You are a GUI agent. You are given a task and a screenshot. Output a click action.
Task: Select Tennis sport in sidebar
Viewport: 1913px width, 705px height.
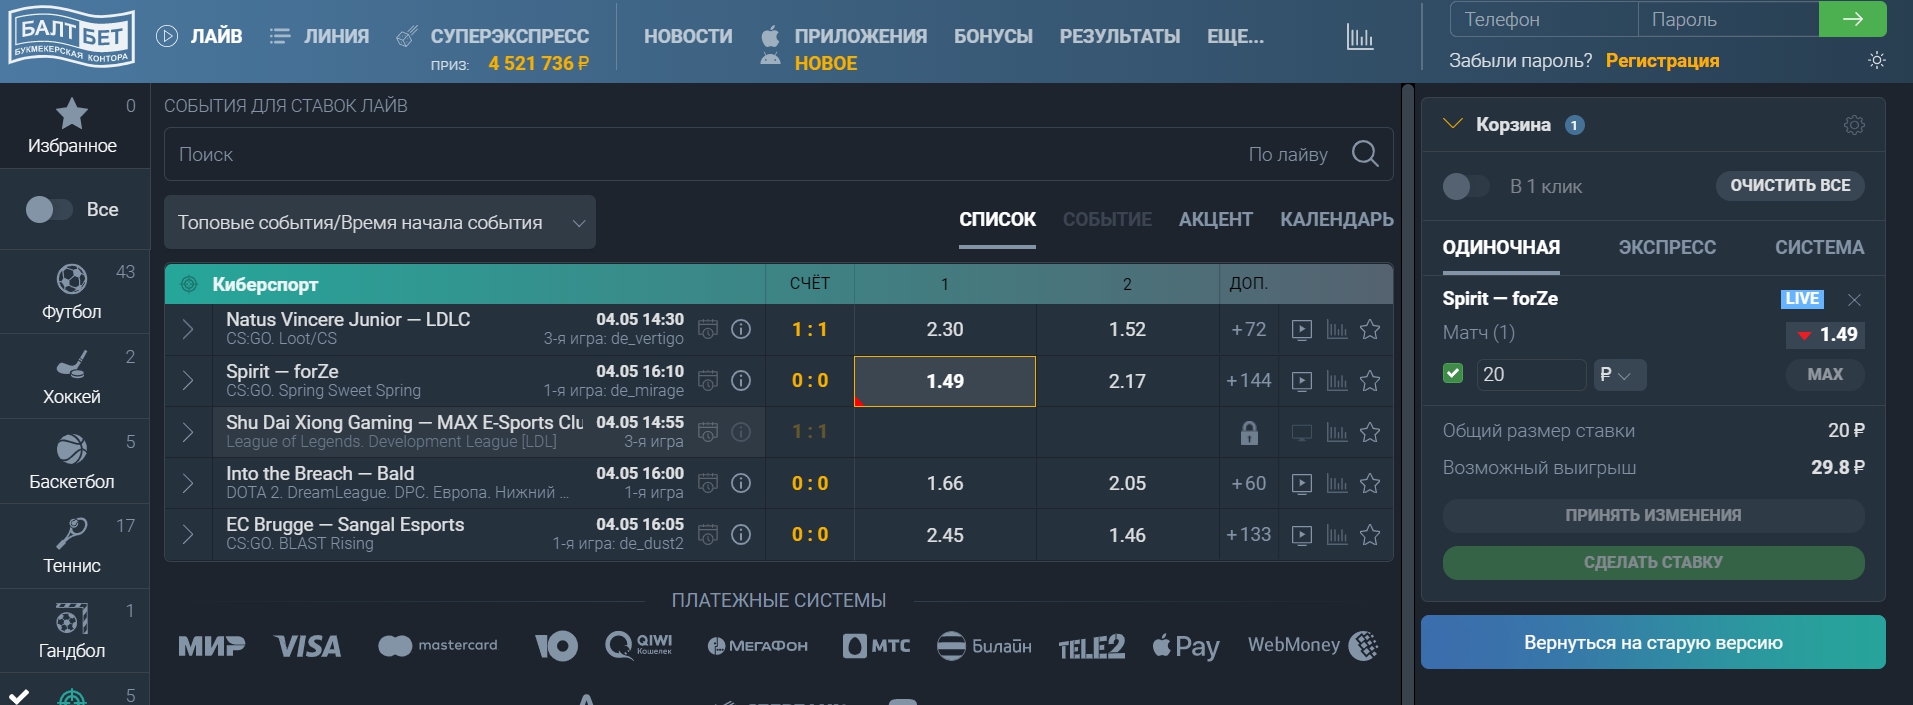pos(72,546)
